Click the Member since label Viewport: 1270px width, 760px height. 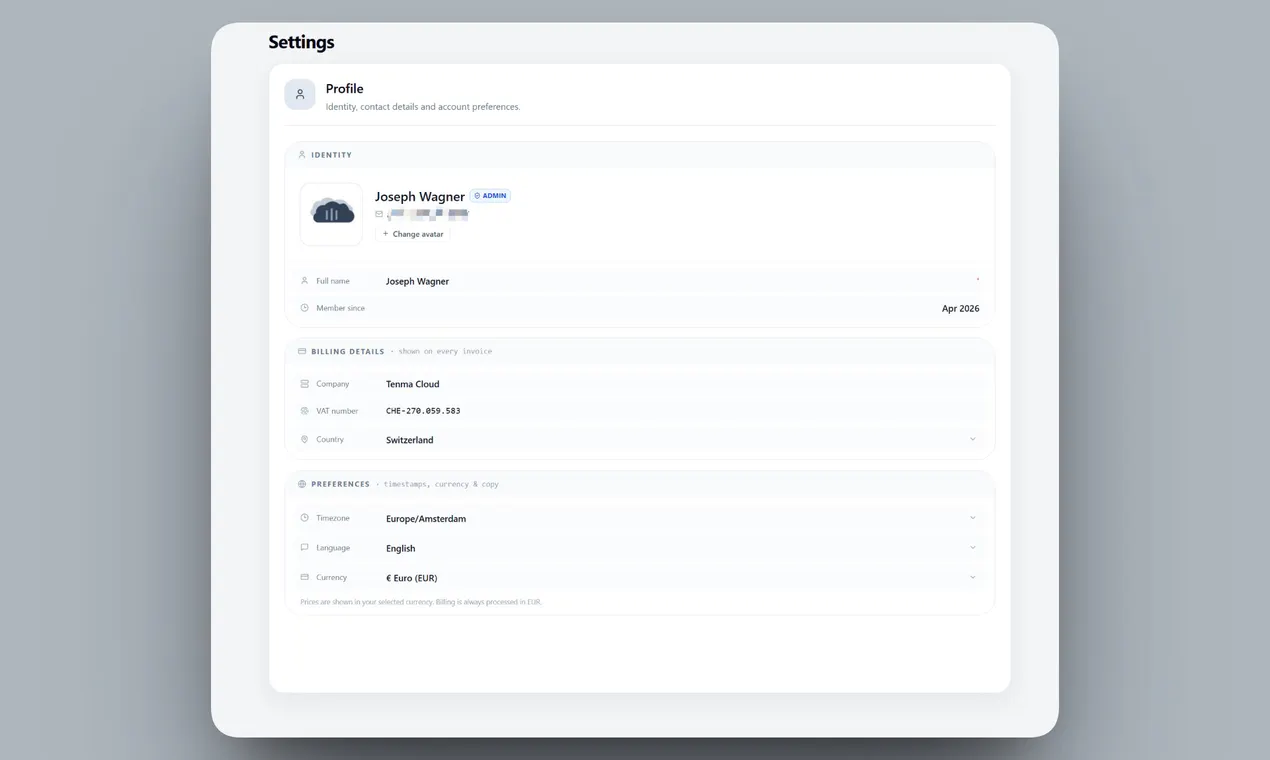(340, 308)
